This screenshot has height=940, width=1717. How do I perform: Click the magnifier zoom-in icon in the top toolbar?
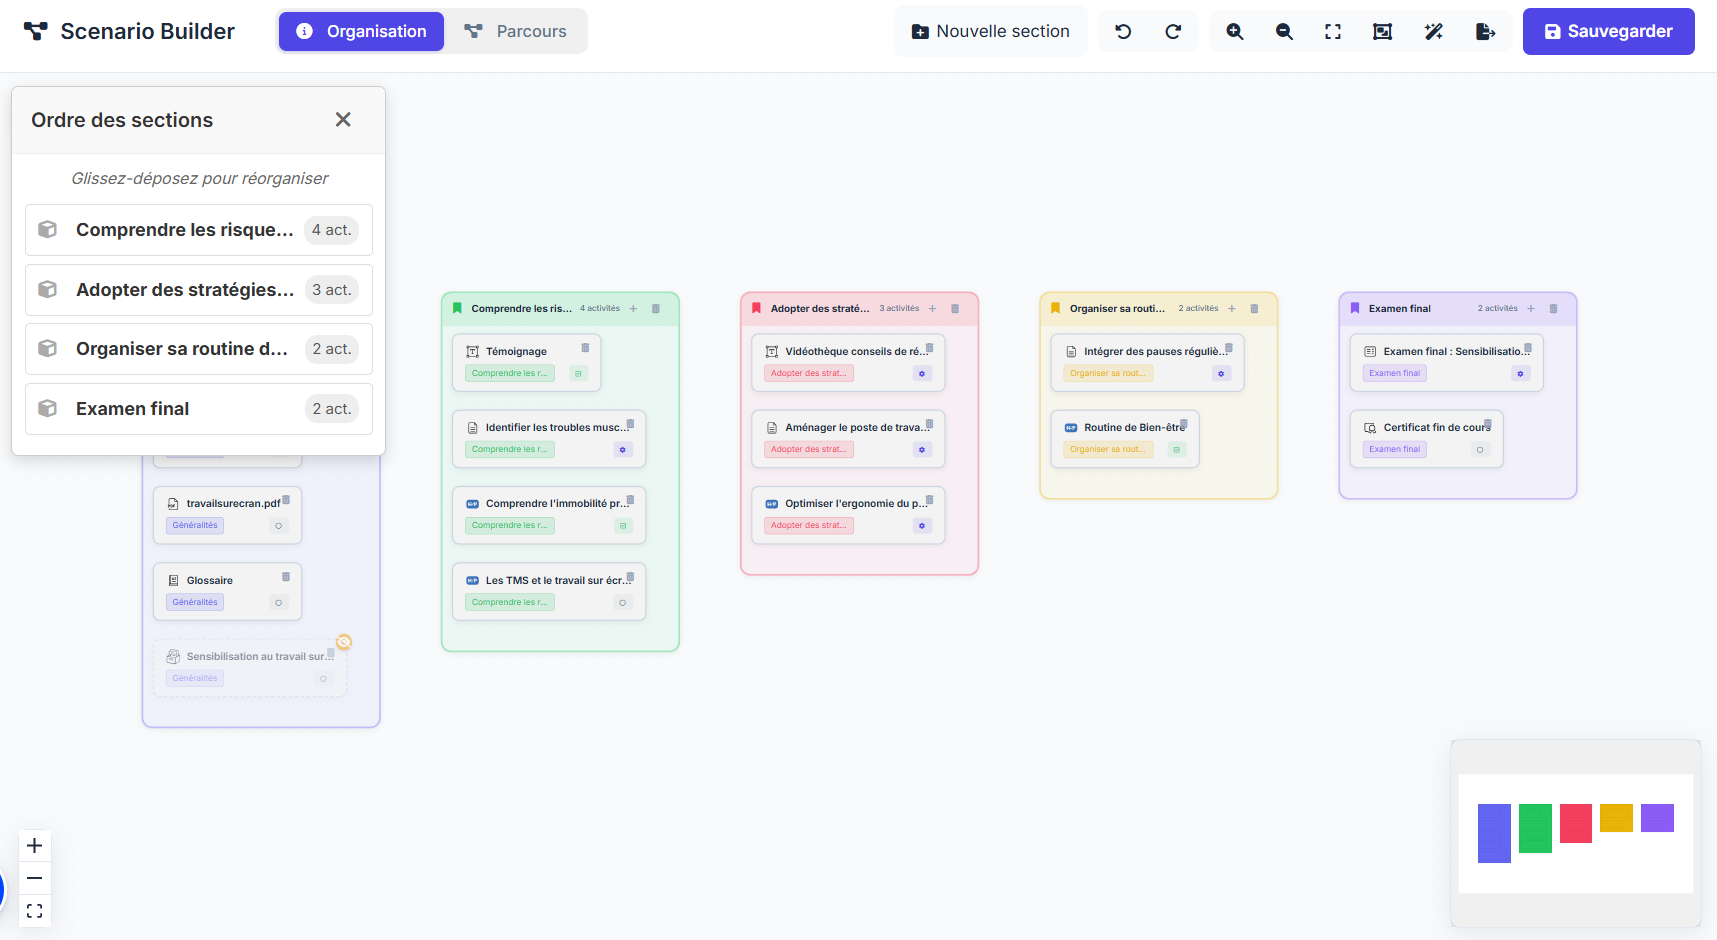[x=1235, y=32]
